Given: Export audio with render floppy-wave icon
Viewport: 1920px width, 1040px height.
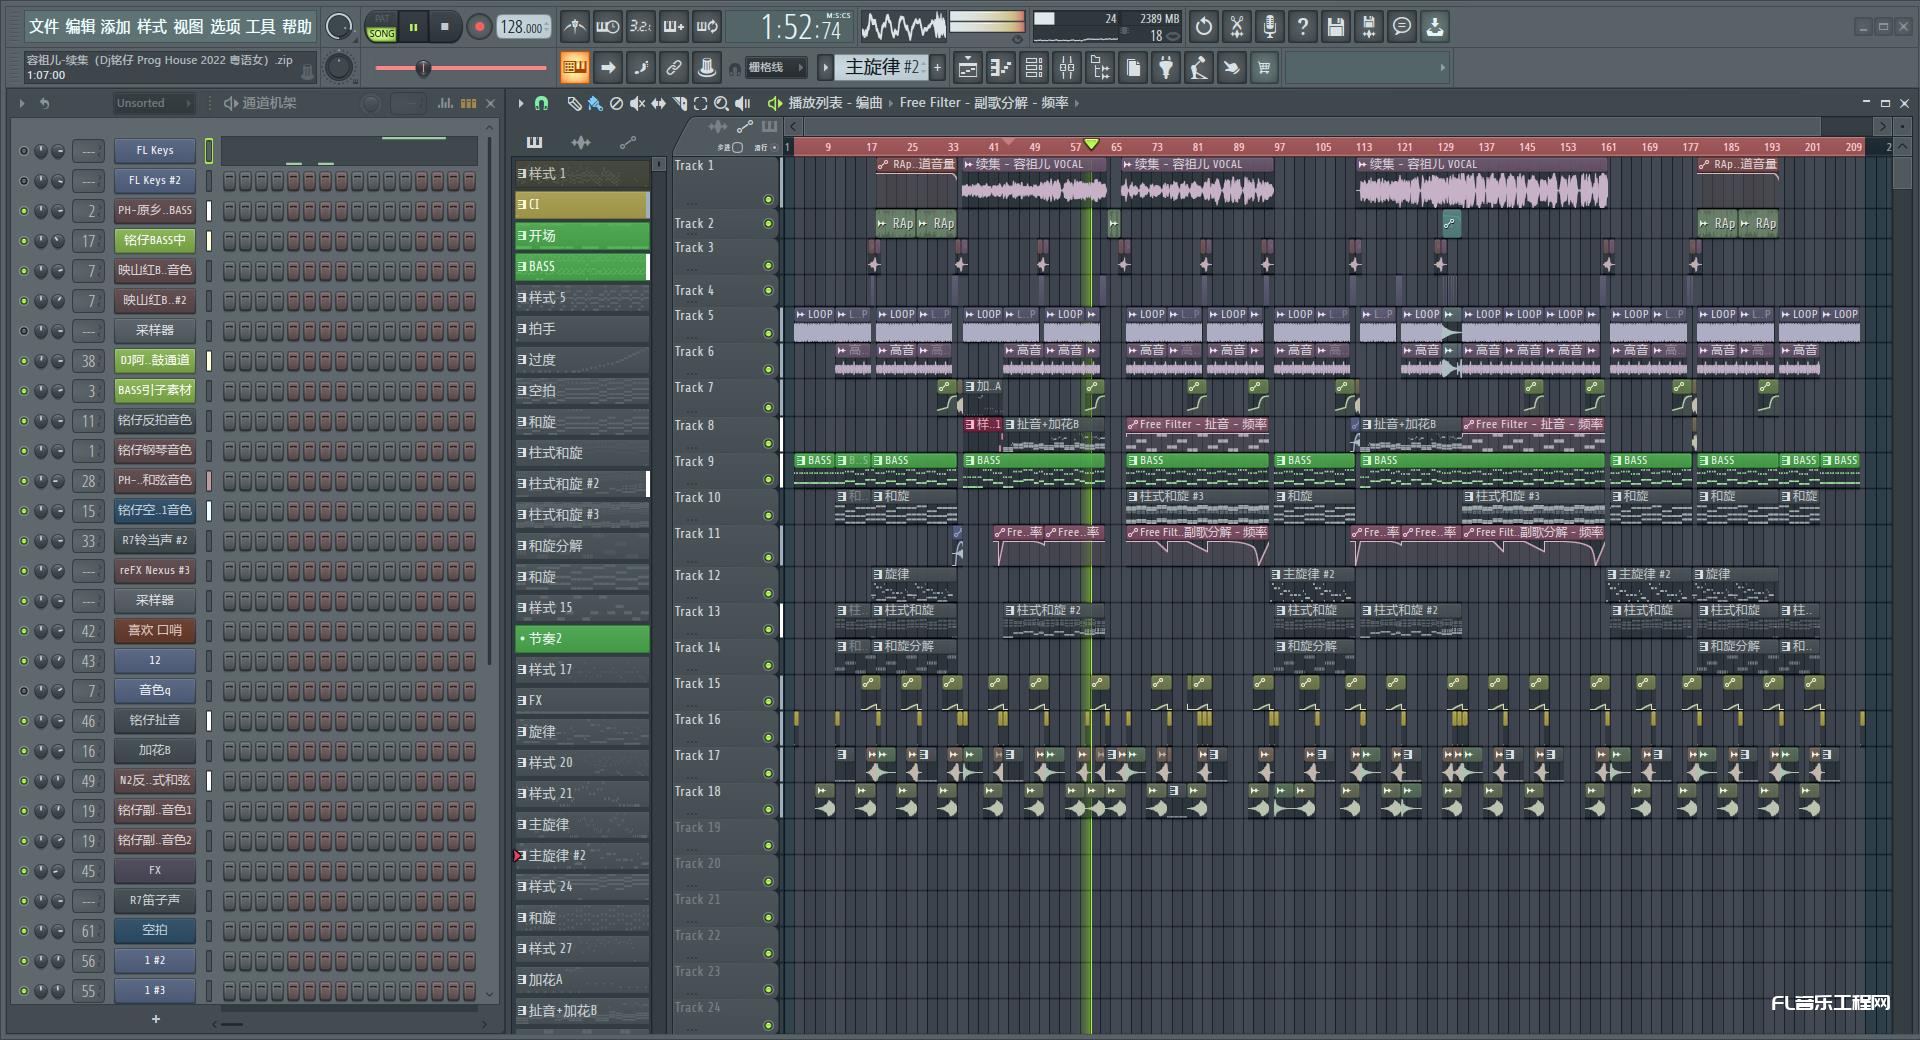Looking at the screenshot, I should [1369, 27].
